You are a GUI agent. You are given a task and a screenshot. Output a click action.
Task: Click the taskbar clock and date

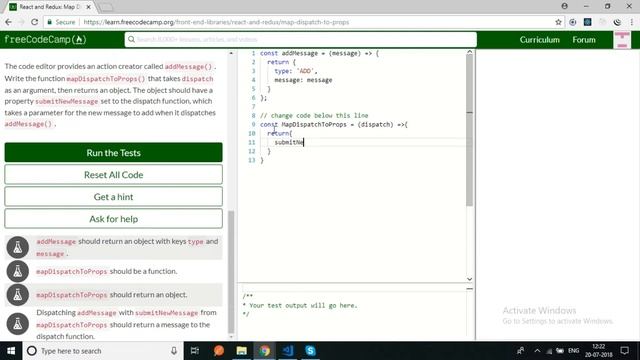pyautogui.click(x=598, y=351)
